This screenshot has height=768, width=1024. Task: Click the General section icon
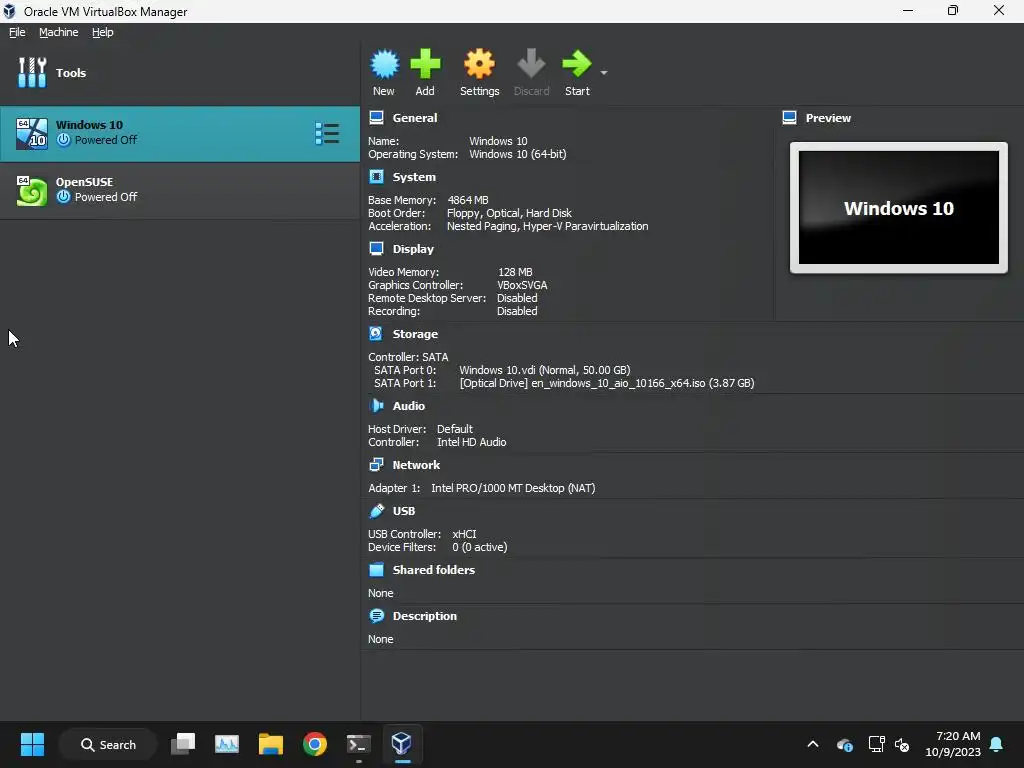tap(376, 118)
